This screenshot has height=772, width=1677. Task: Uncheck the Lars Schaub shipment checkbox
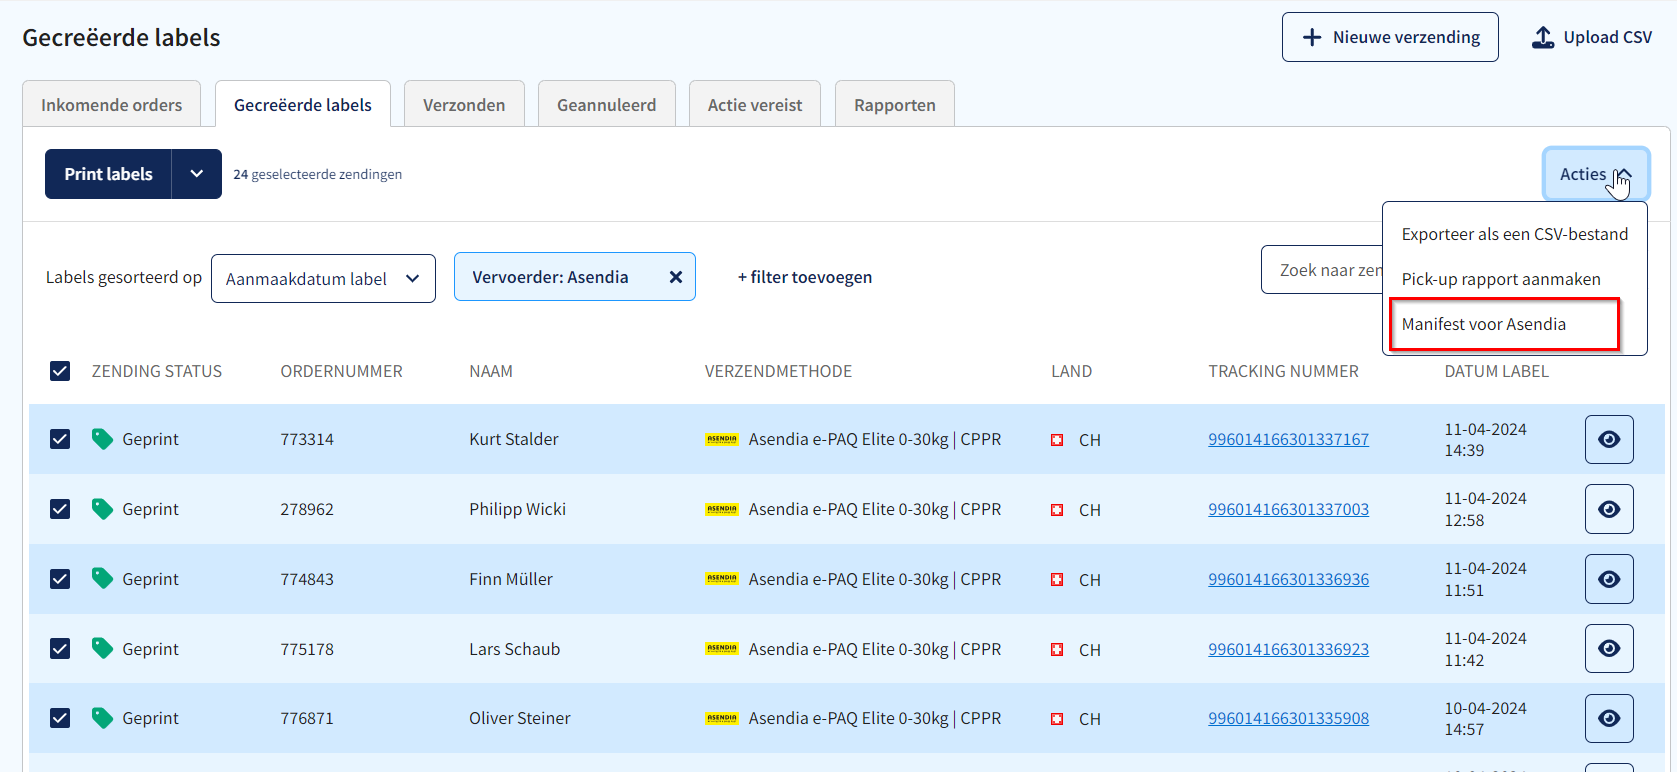coord(60,648)
